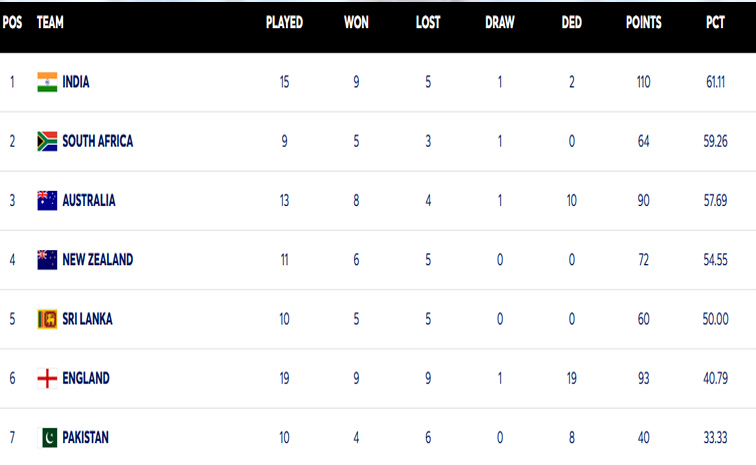The width and height of the screenshot is (756, 465).
Task: Sort by the POINTS column header
Action: (x=644, y=23)
